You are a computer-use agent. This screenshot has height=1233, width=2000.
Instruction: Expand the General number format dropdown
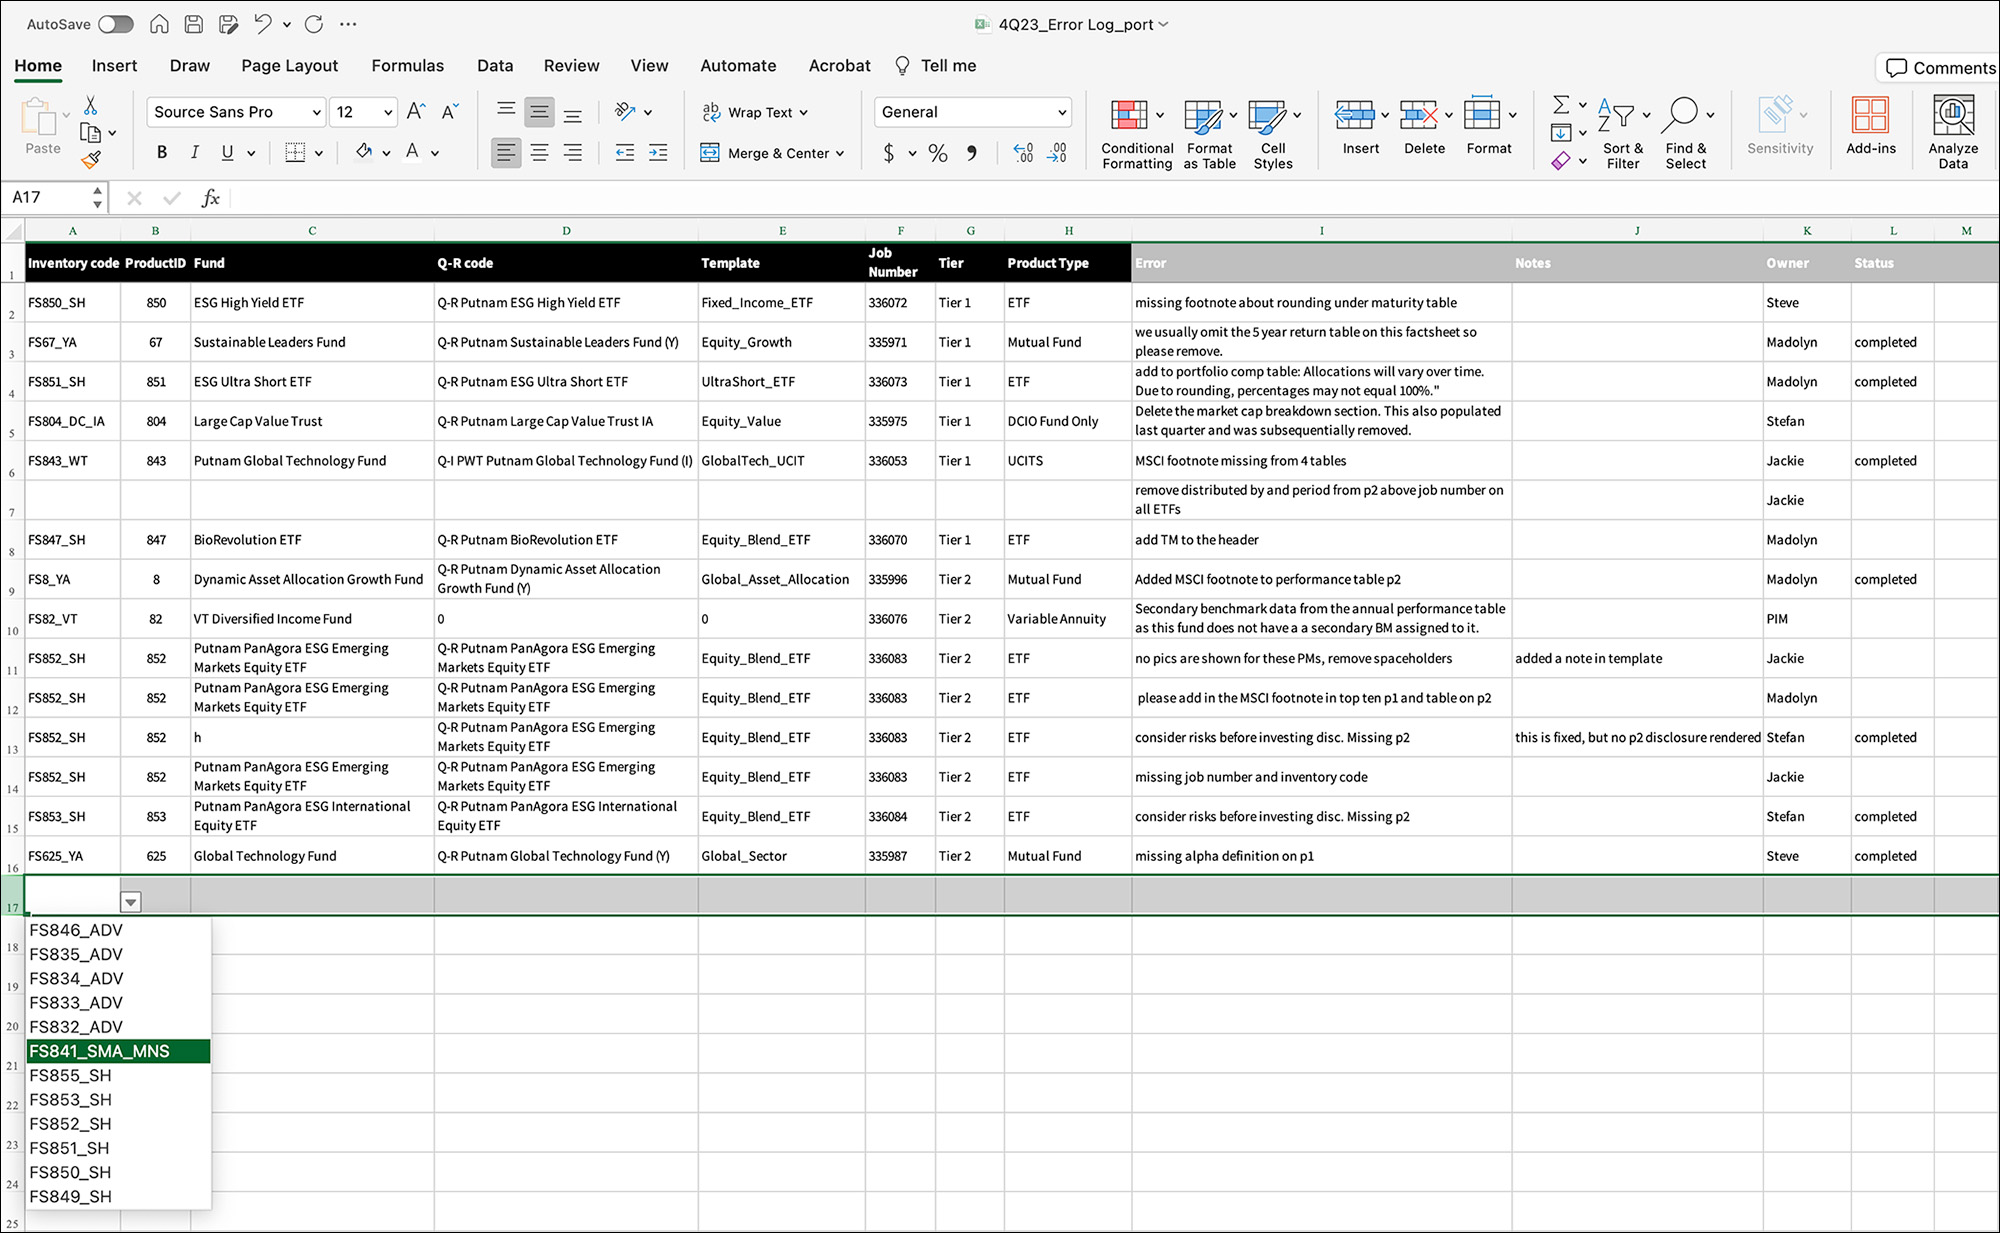click(1061, 112)
